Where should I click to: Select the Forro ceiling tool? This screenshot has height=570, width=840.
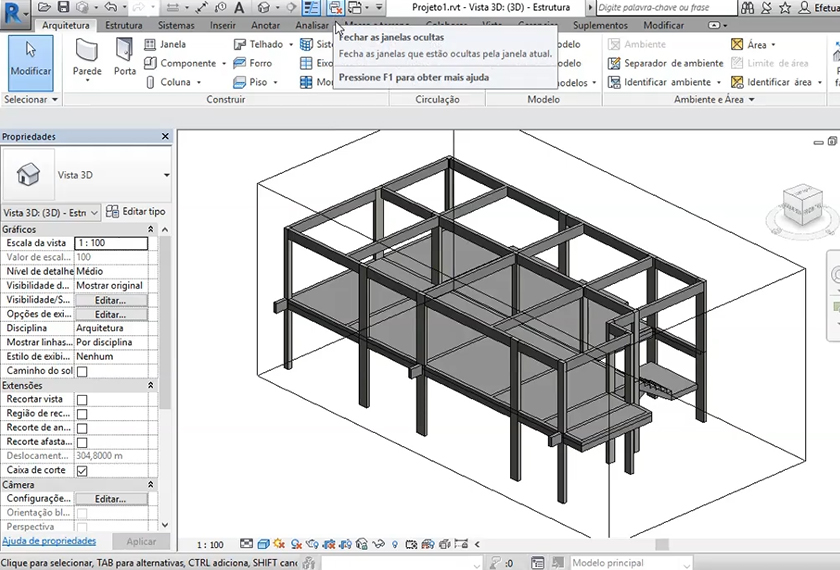[x=252, y=63]
